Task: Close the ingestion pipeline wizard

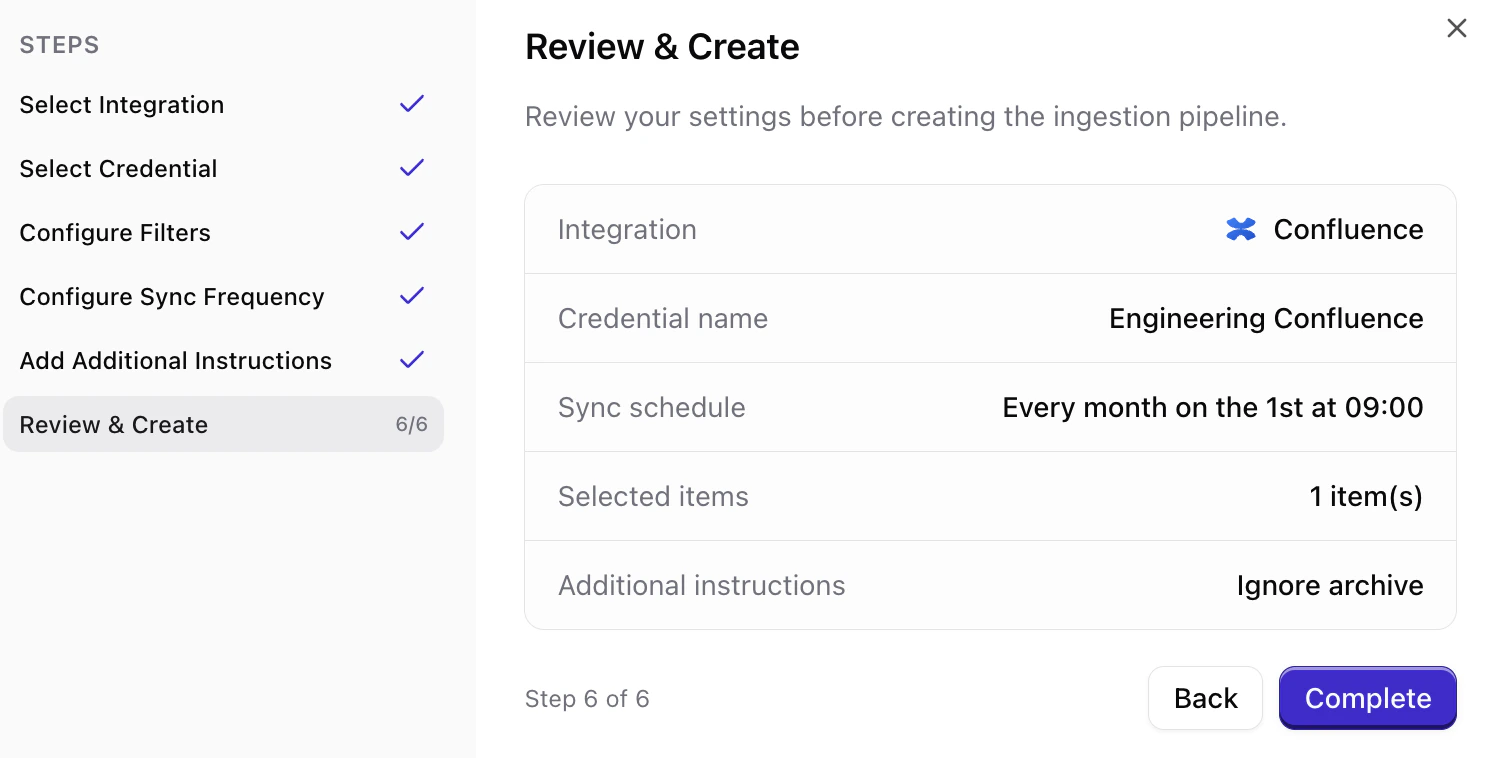Action: [1457, 28]
